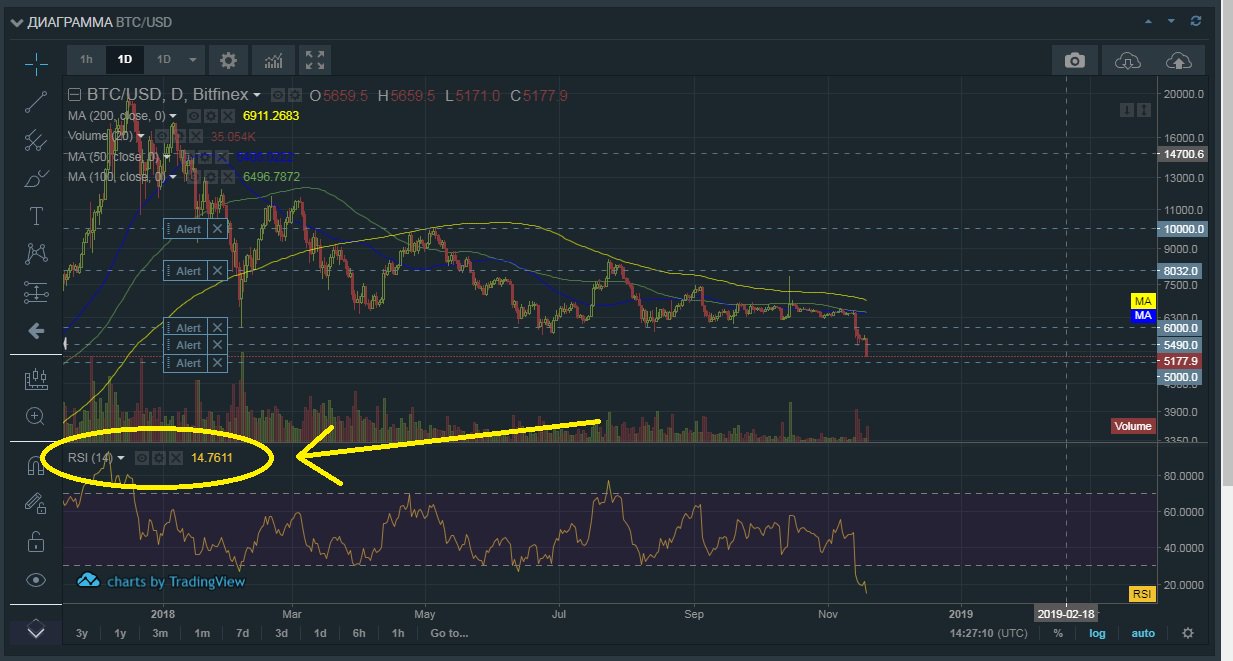Select the trend line drawing tool
Screen dimensions: 1233x661
36,101
